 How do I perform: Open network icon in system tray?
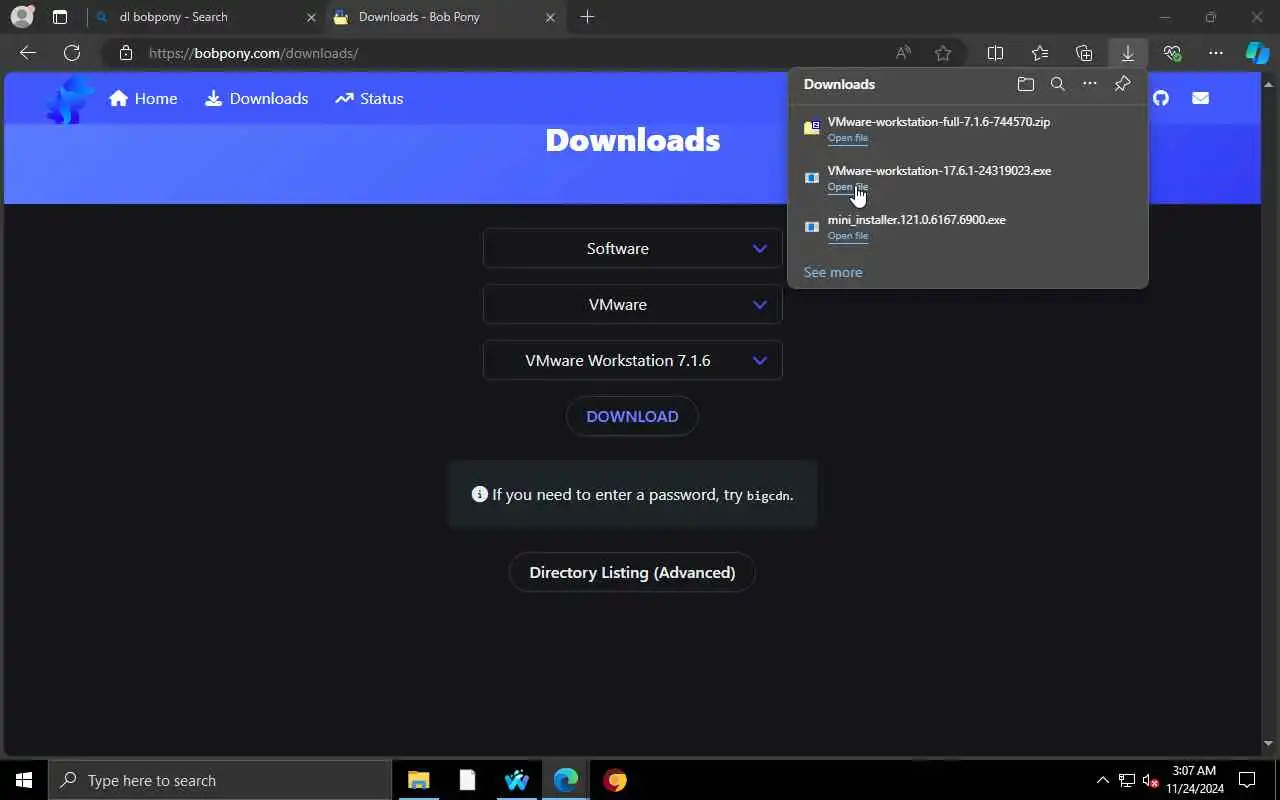pyautogui.click(x=1126, y=780)
